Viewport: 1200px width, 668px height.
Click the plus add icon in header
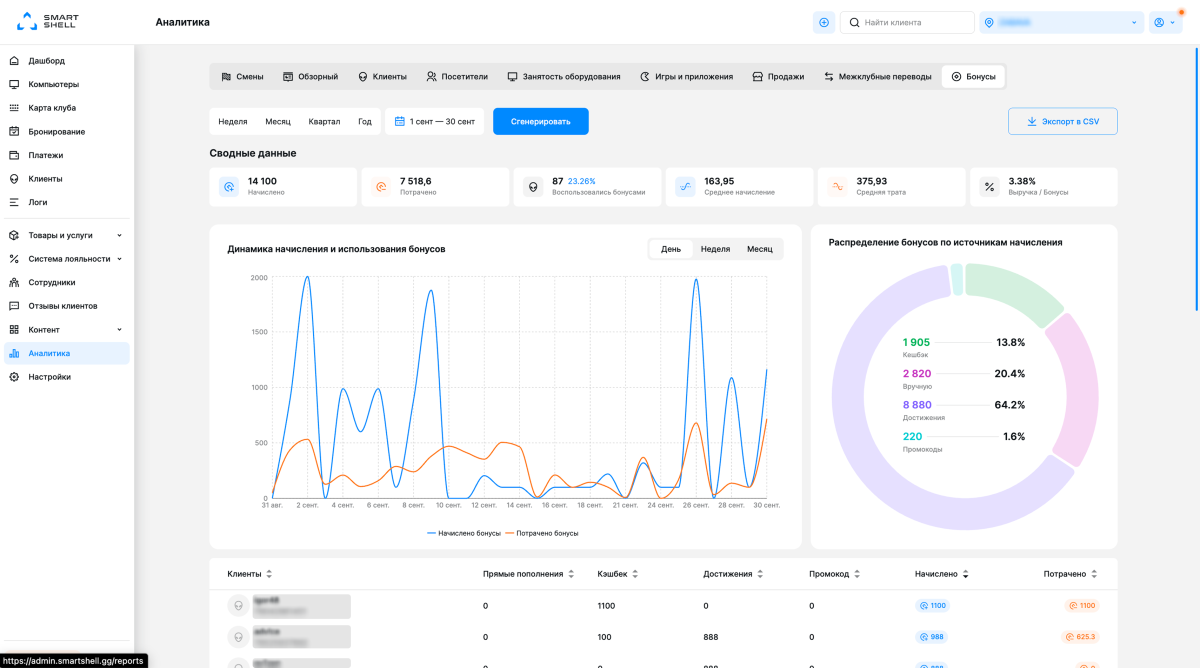[824, 22]
